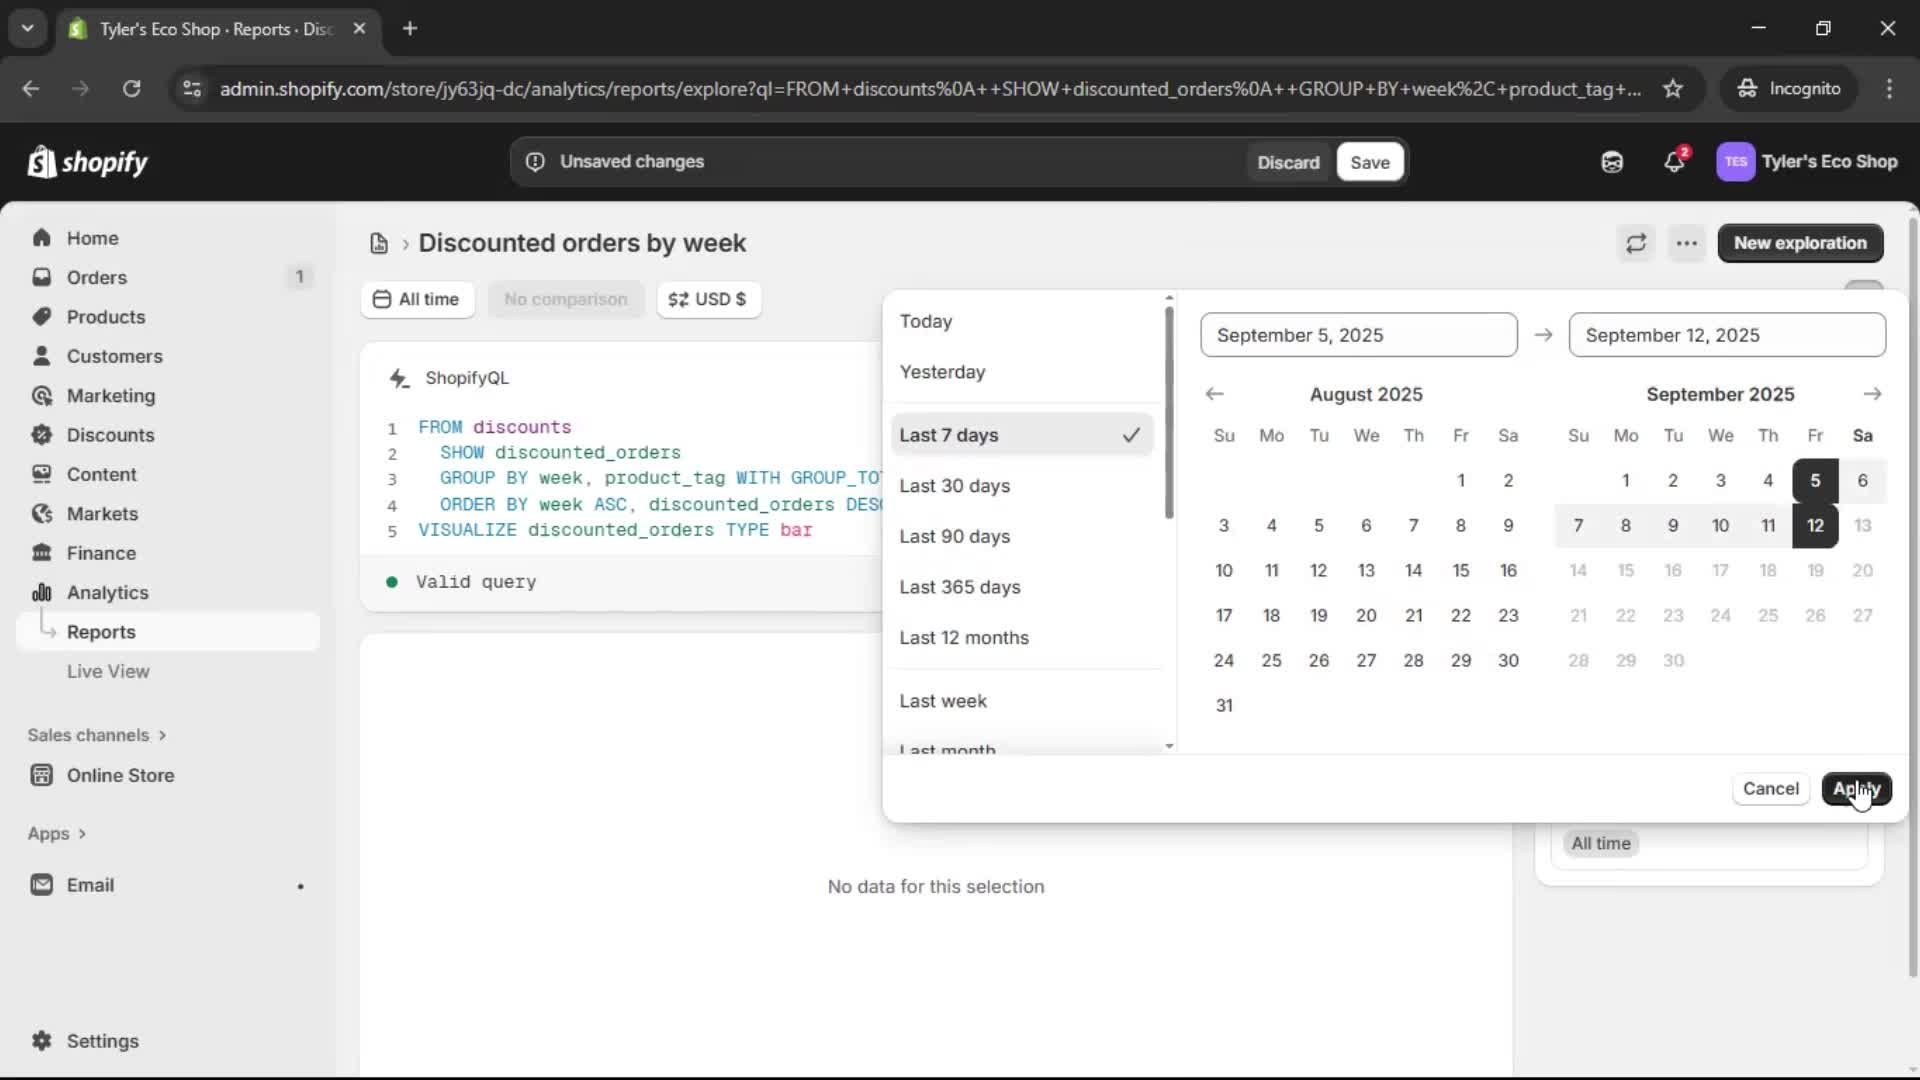Go to next month in calendar

[x=1872, y=394]
